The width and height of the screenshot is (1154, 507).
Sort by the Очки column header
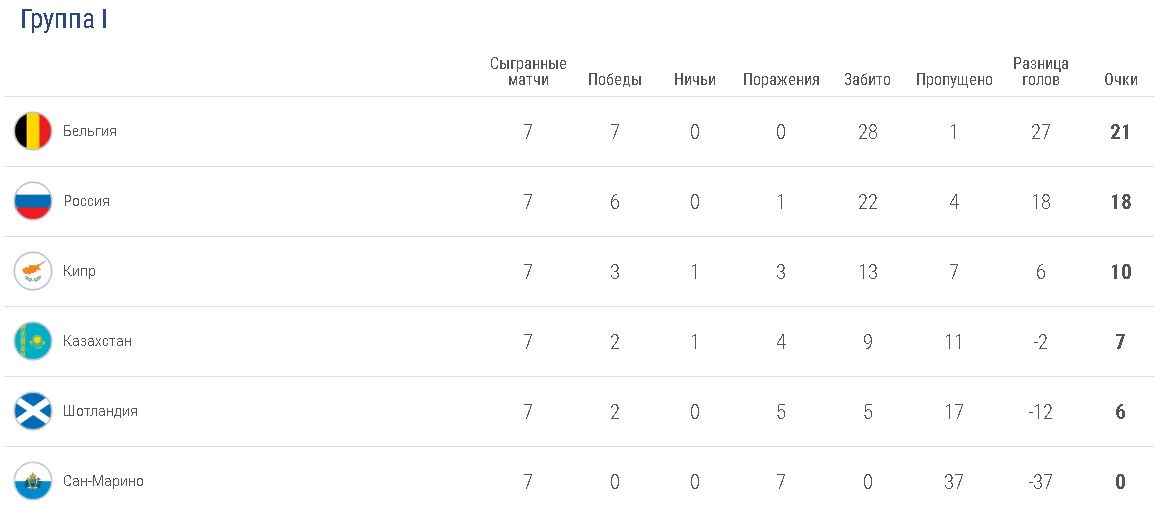tap(1120, 80)
